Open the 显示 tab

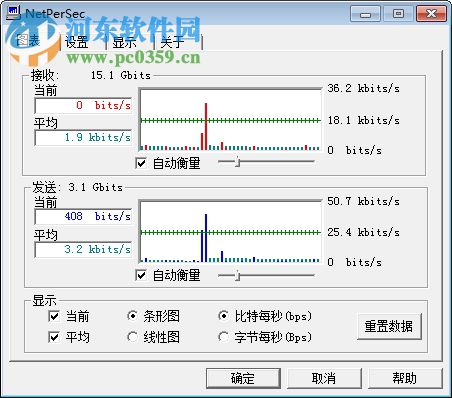click(x=124, y=43)
